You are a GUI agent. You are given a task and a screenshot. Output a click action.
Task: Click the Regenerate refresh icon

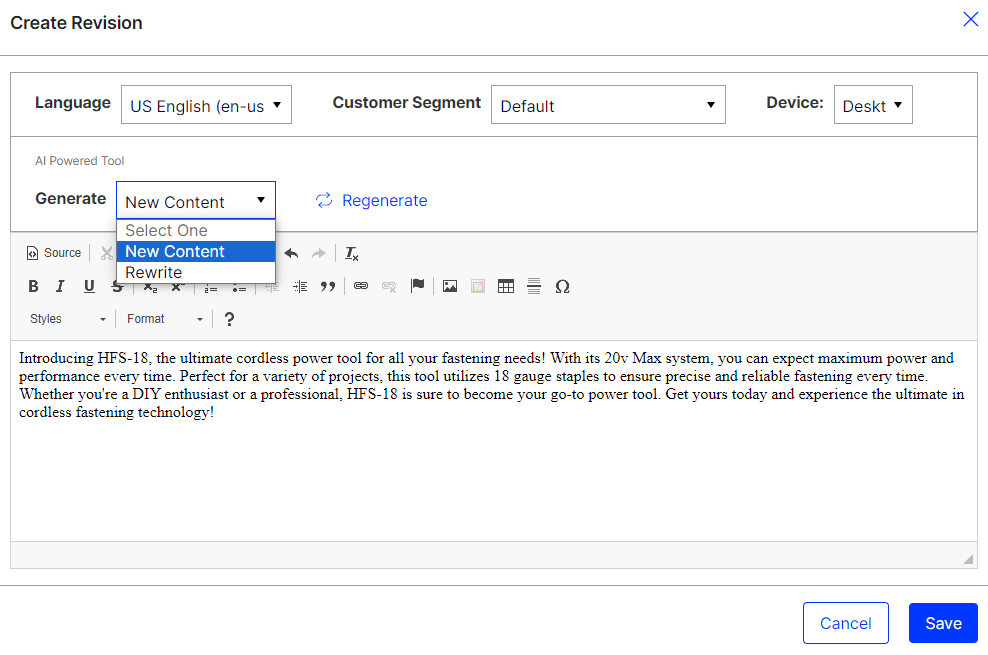pyautogui.click(x=324, y=200)
